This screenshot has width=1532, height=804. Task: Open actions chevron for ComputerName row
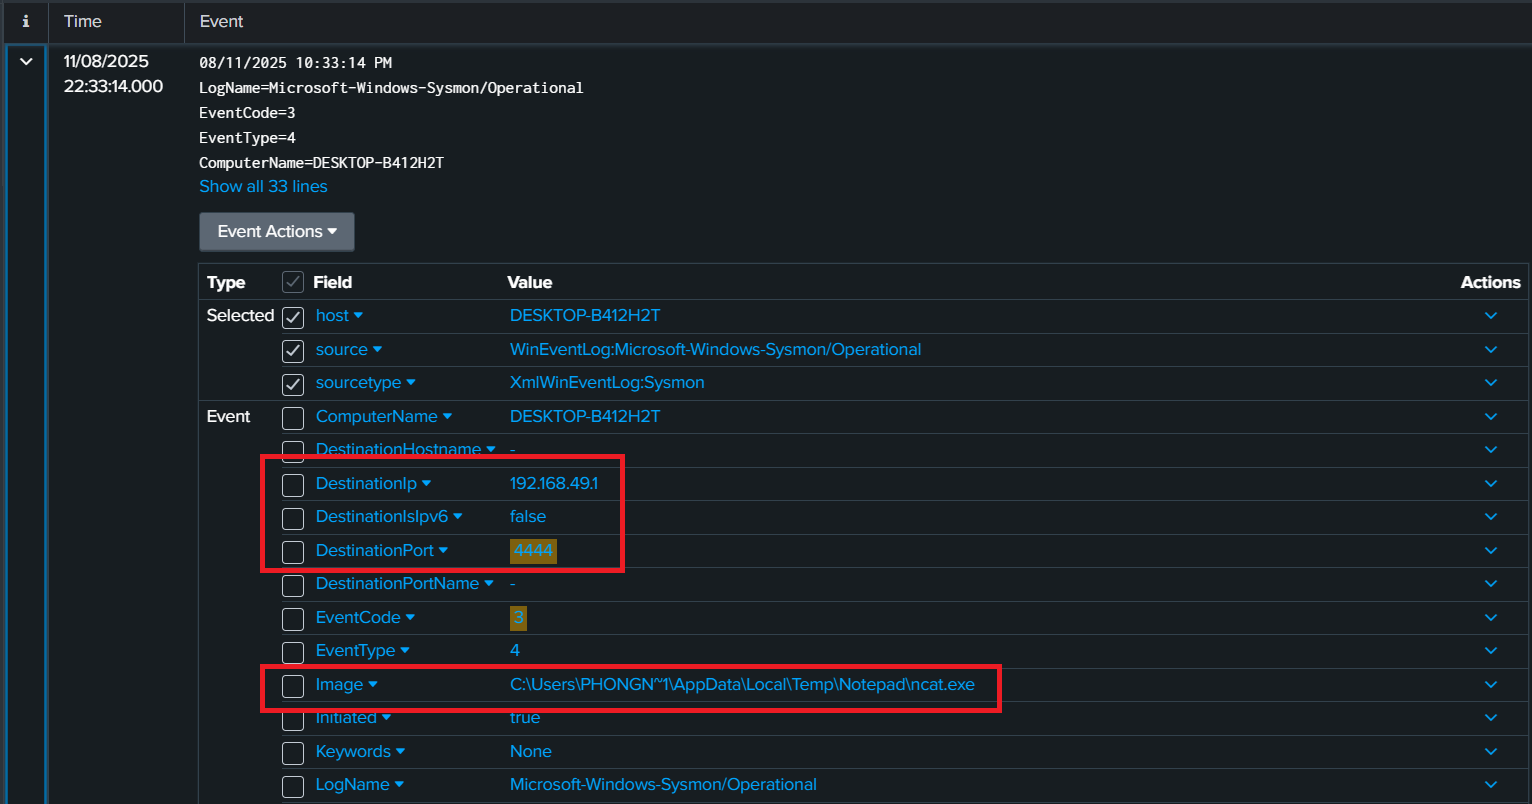pos(1490,417)
